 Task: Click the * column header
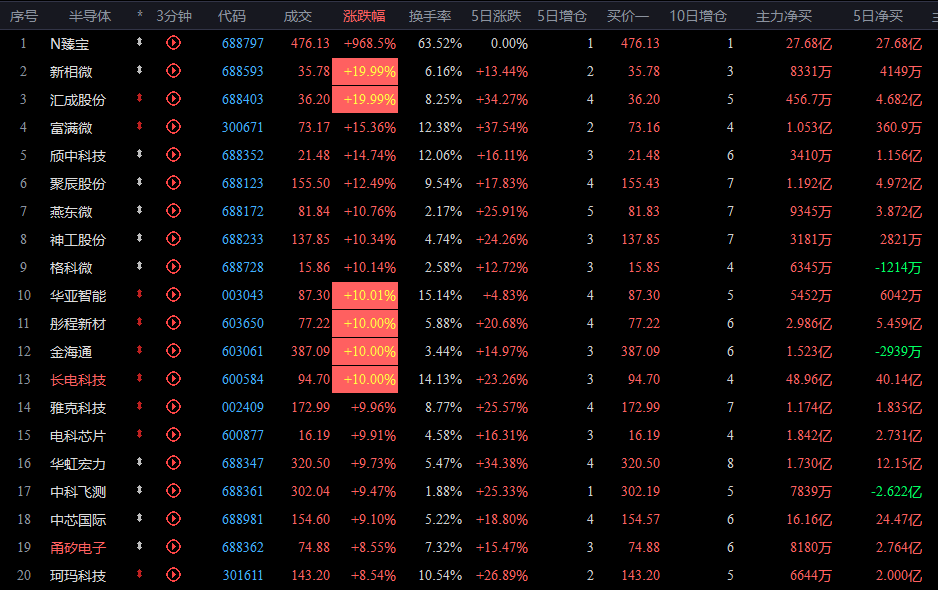coord(139,14)
